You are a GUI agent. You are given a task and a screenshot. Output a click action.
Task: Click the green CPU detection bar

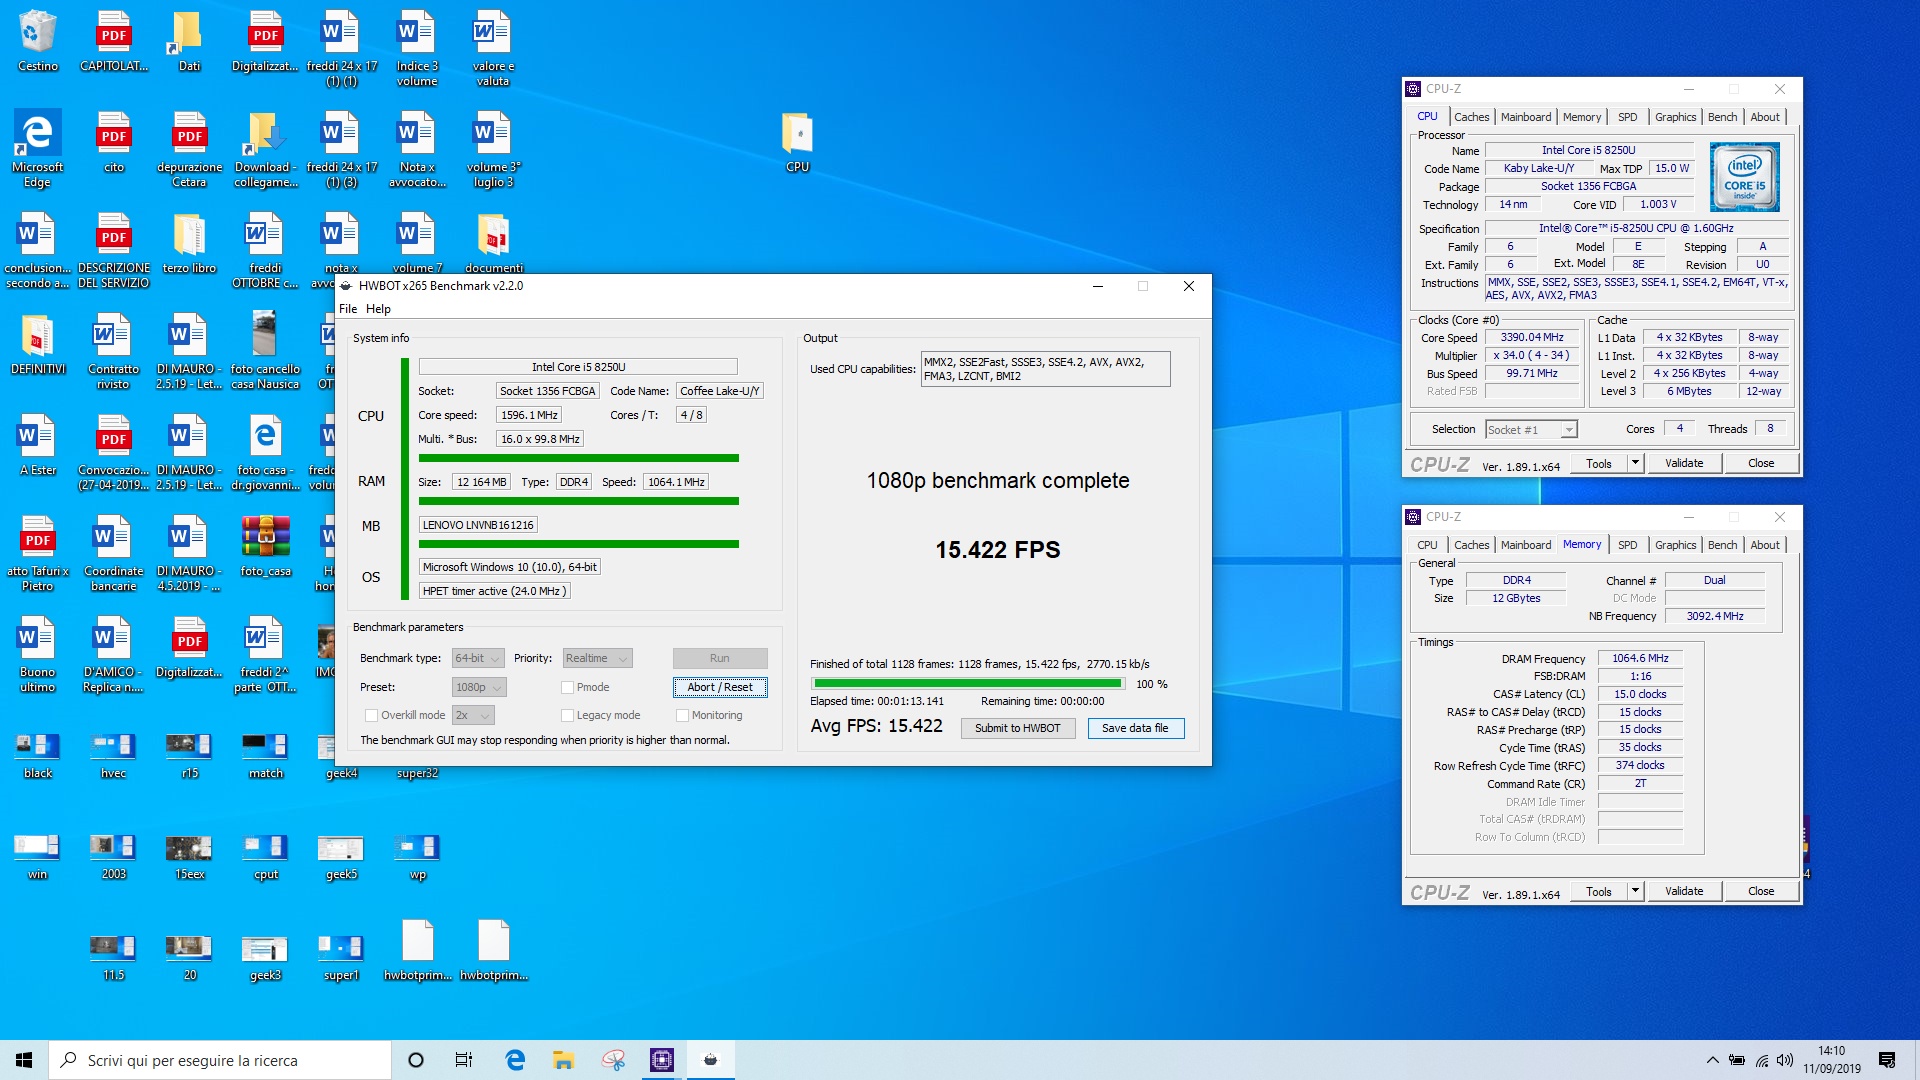(578, 458)
